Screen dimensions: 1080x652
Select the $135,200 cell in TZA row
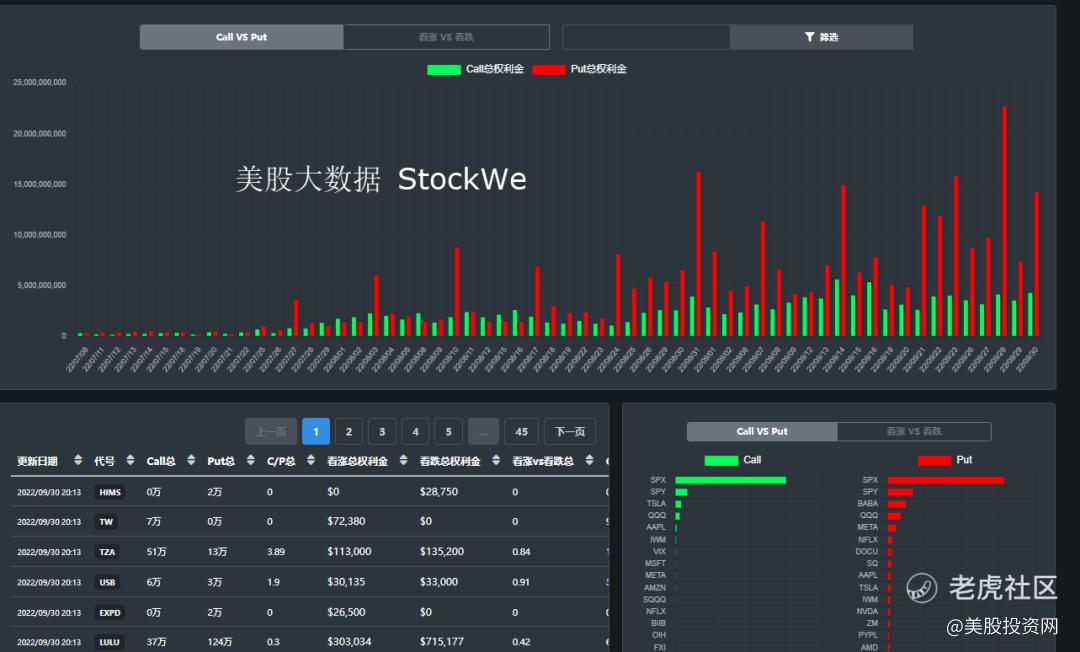click(x=442, y=551)
